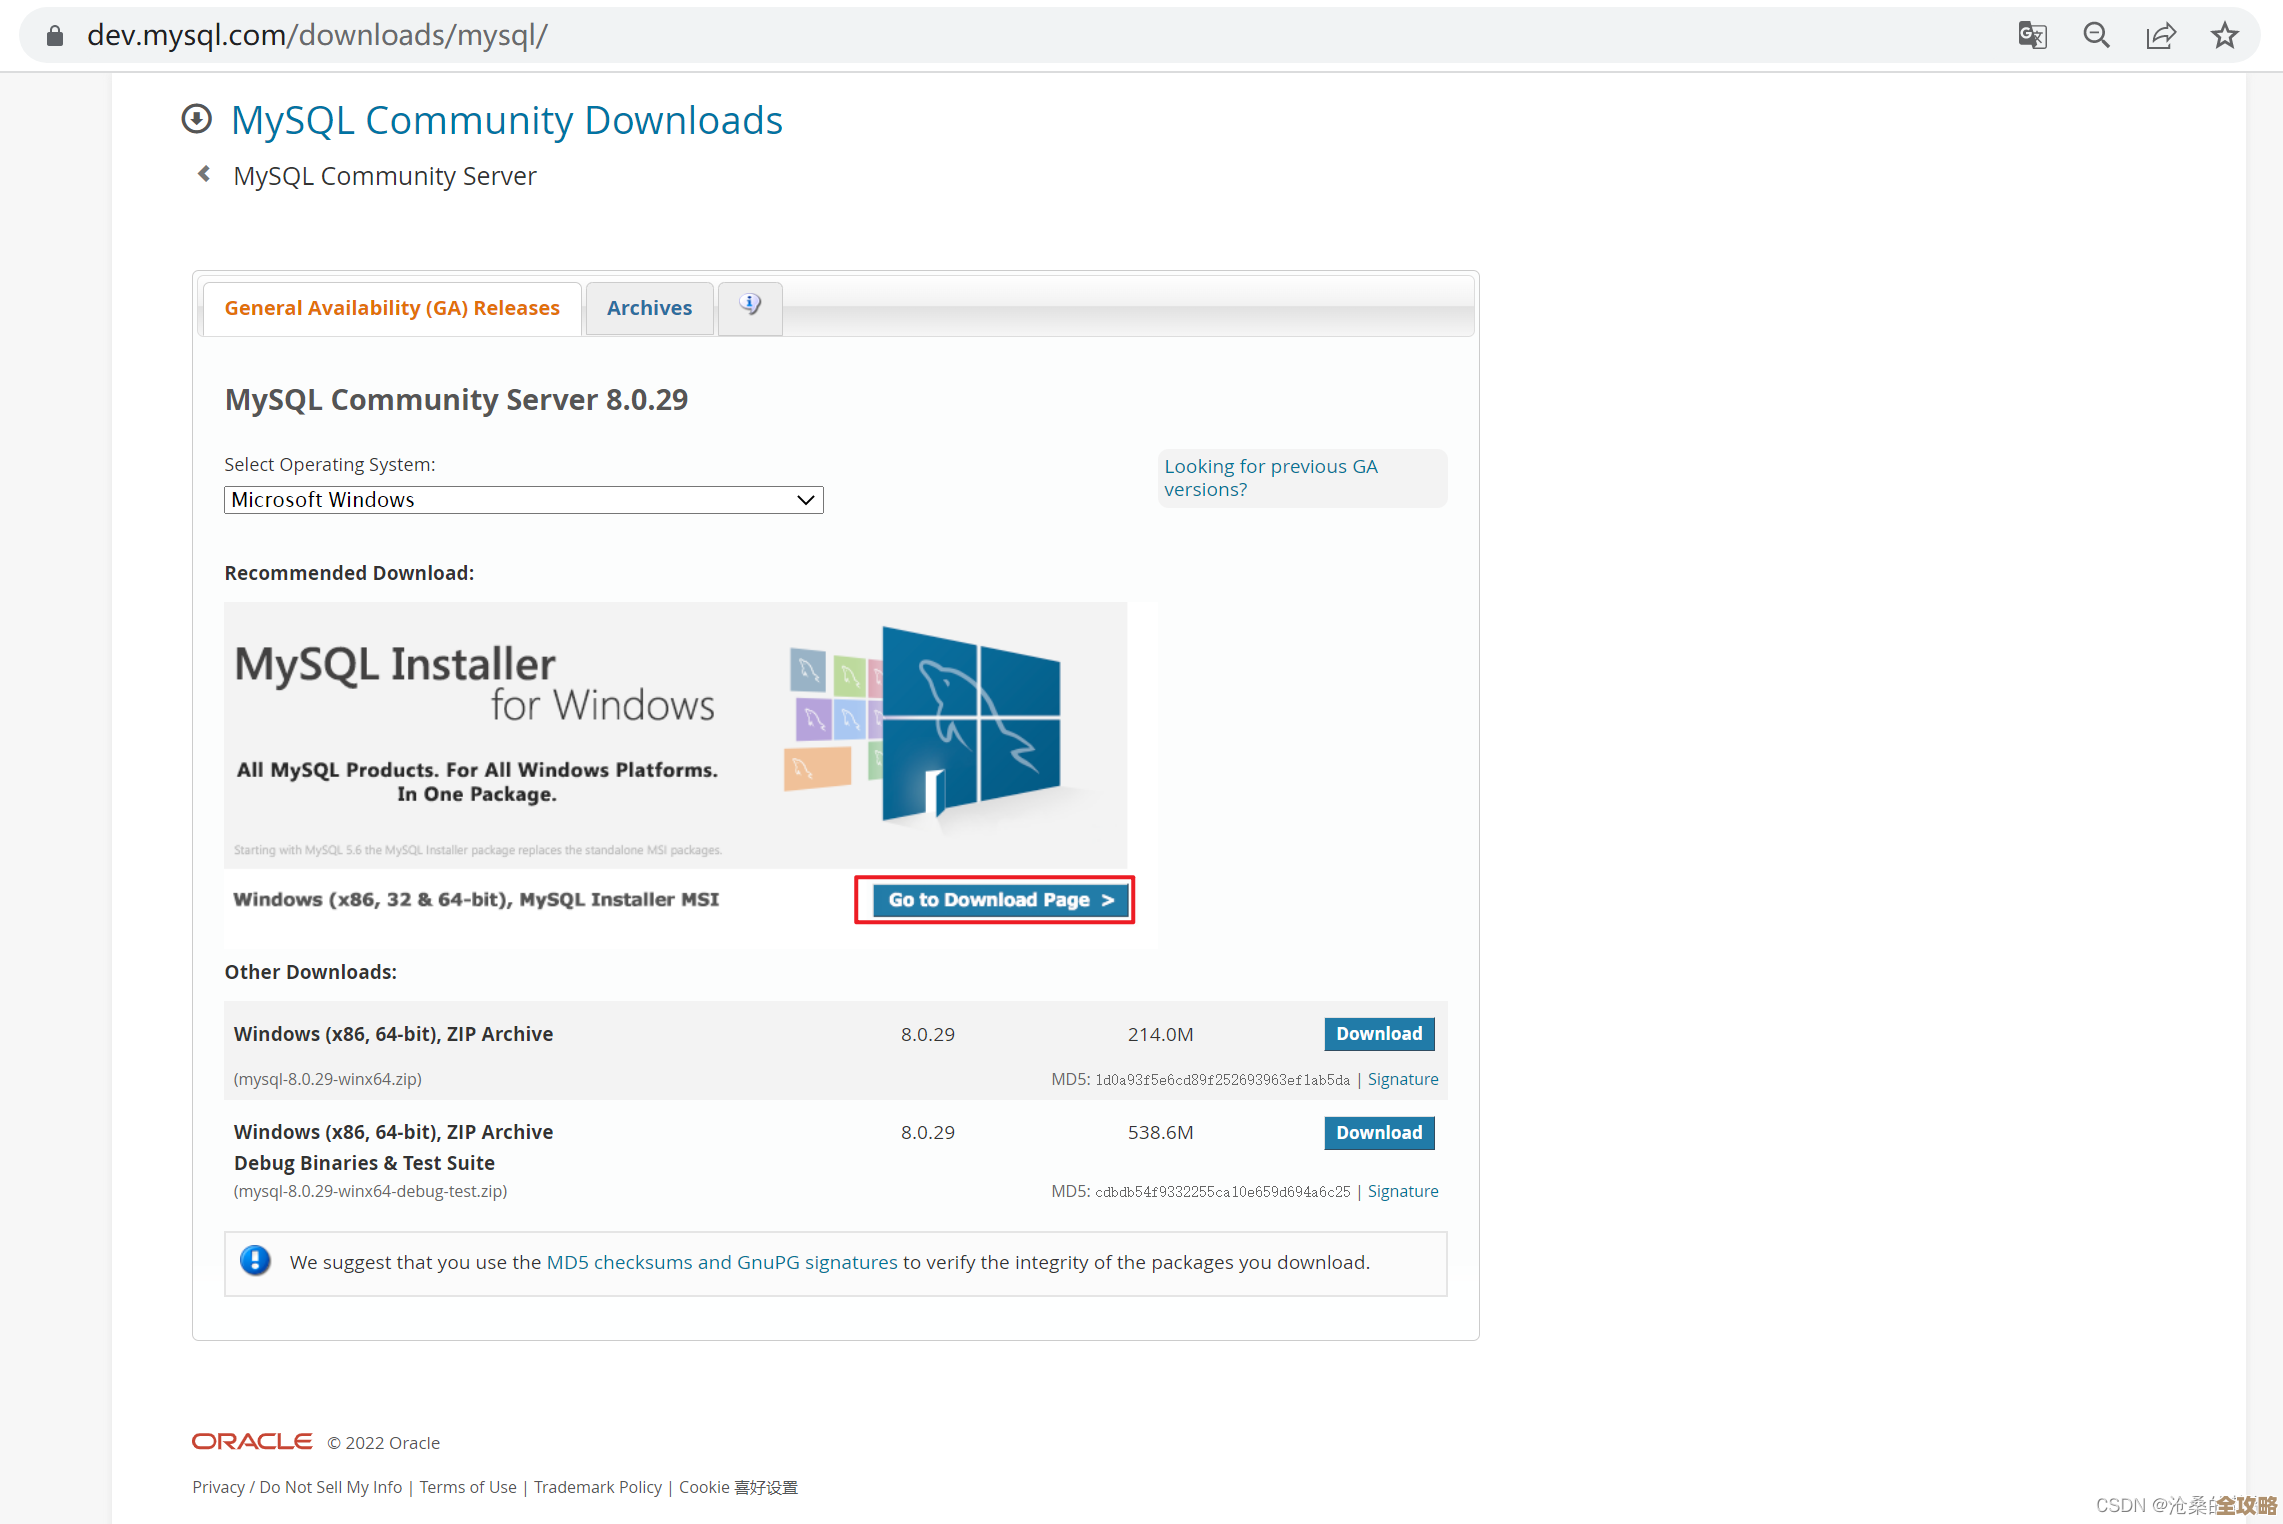Image resolution: width=2283 pixels, height=1524 pixels.
Task: Click the zoom magnifier icon in address bar
Action: pyautogui.click(x=2096, y=36)
